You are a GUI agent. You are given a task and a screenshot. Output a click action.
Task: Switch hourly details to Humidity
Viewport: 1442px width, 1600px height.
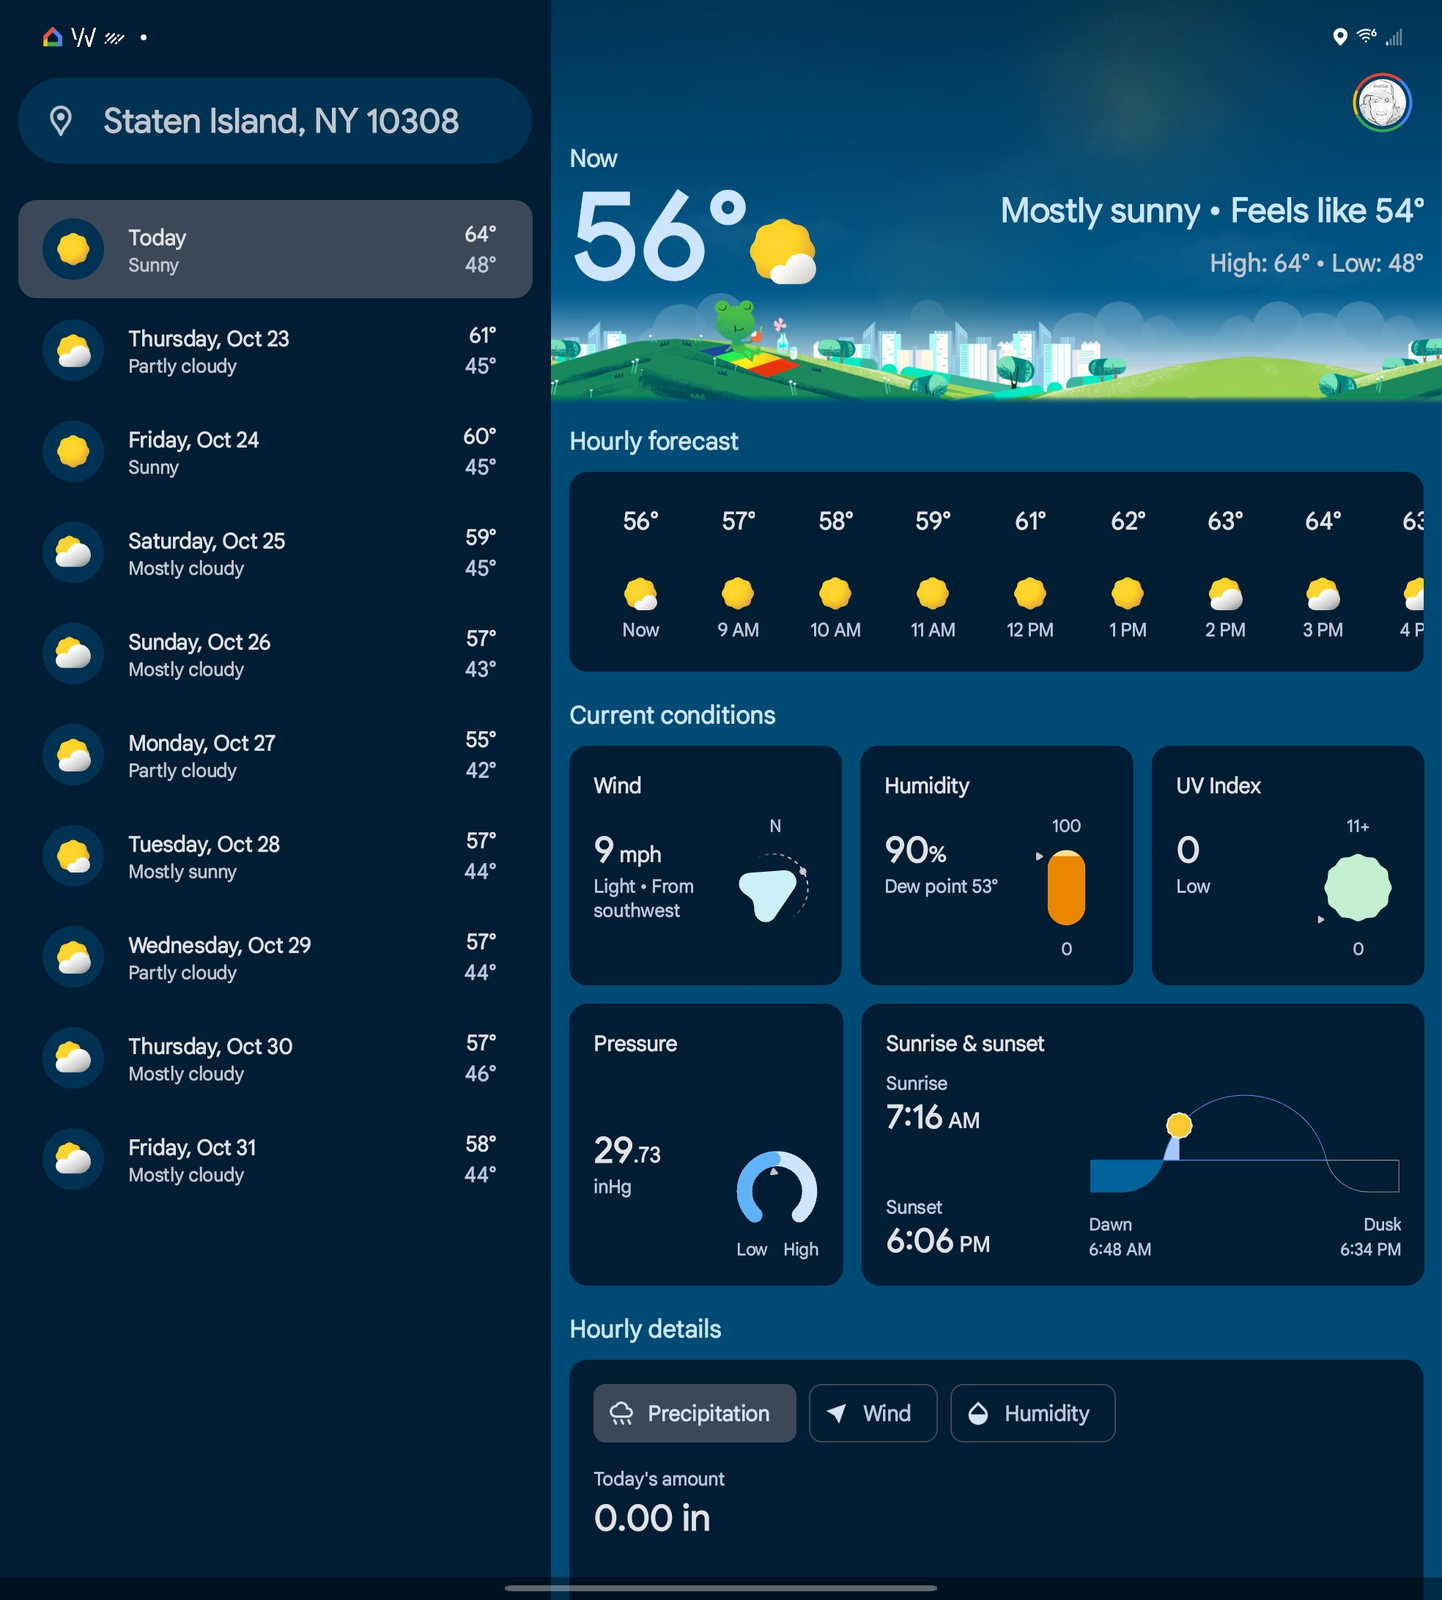pos(1032,1413)
